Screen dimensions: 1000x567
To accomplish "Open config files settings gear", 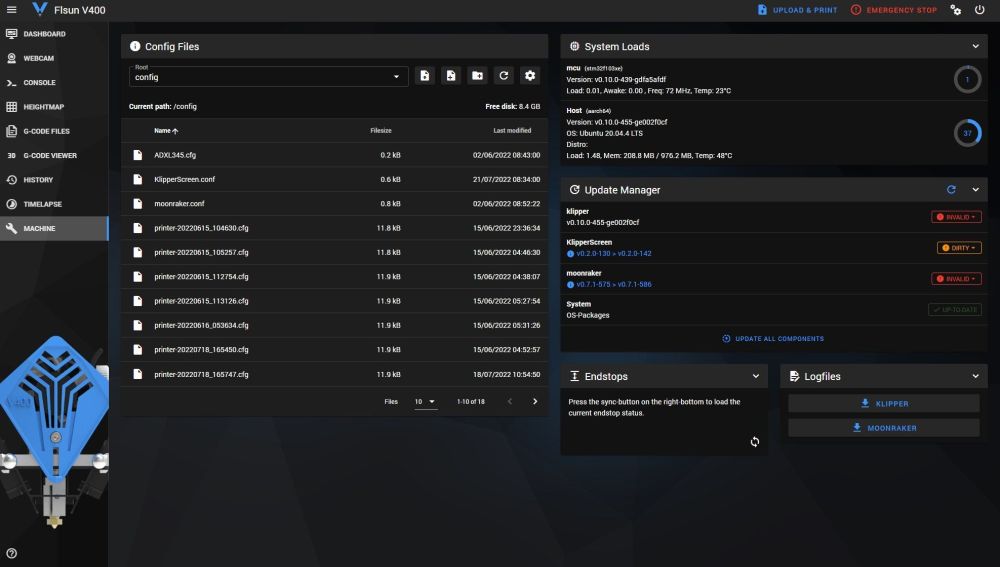I will coord(530,75).
